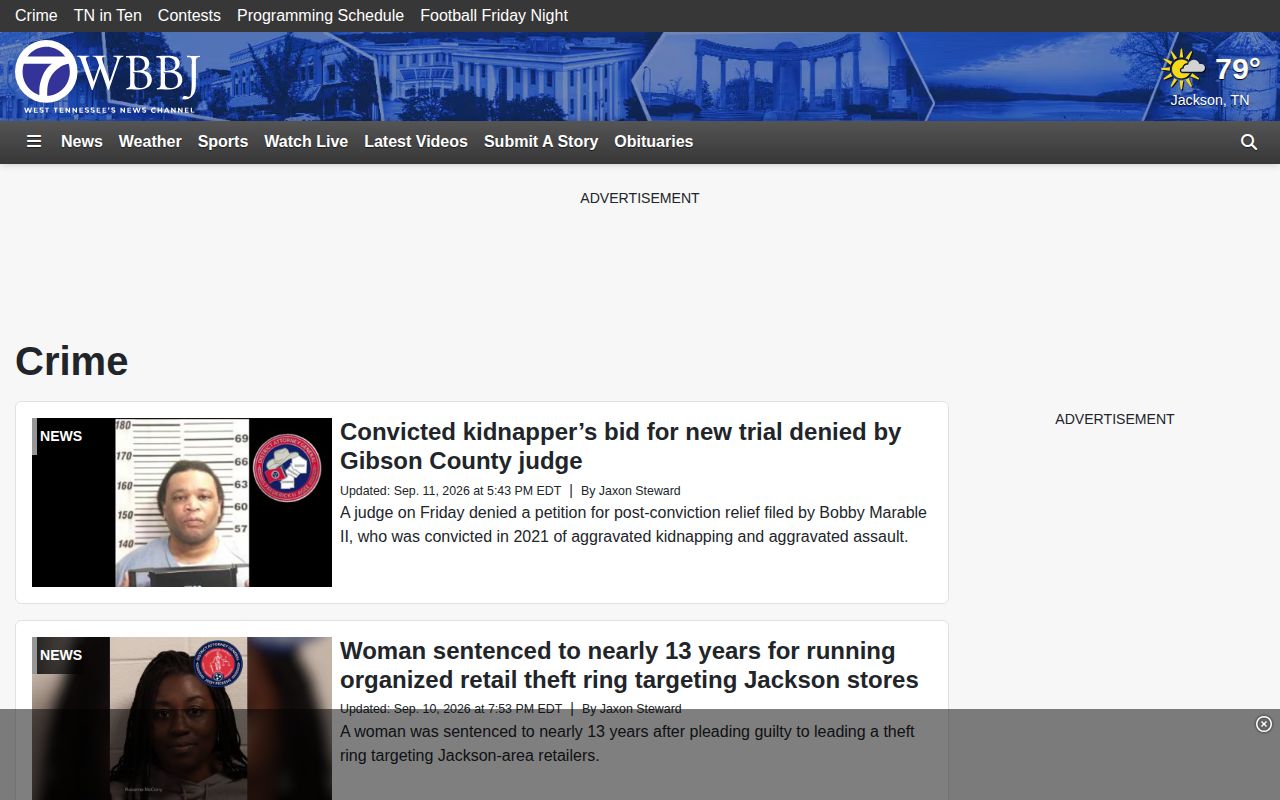Go to Contests page
Screen dimensions: 1280x800
[x=189, y=16]
